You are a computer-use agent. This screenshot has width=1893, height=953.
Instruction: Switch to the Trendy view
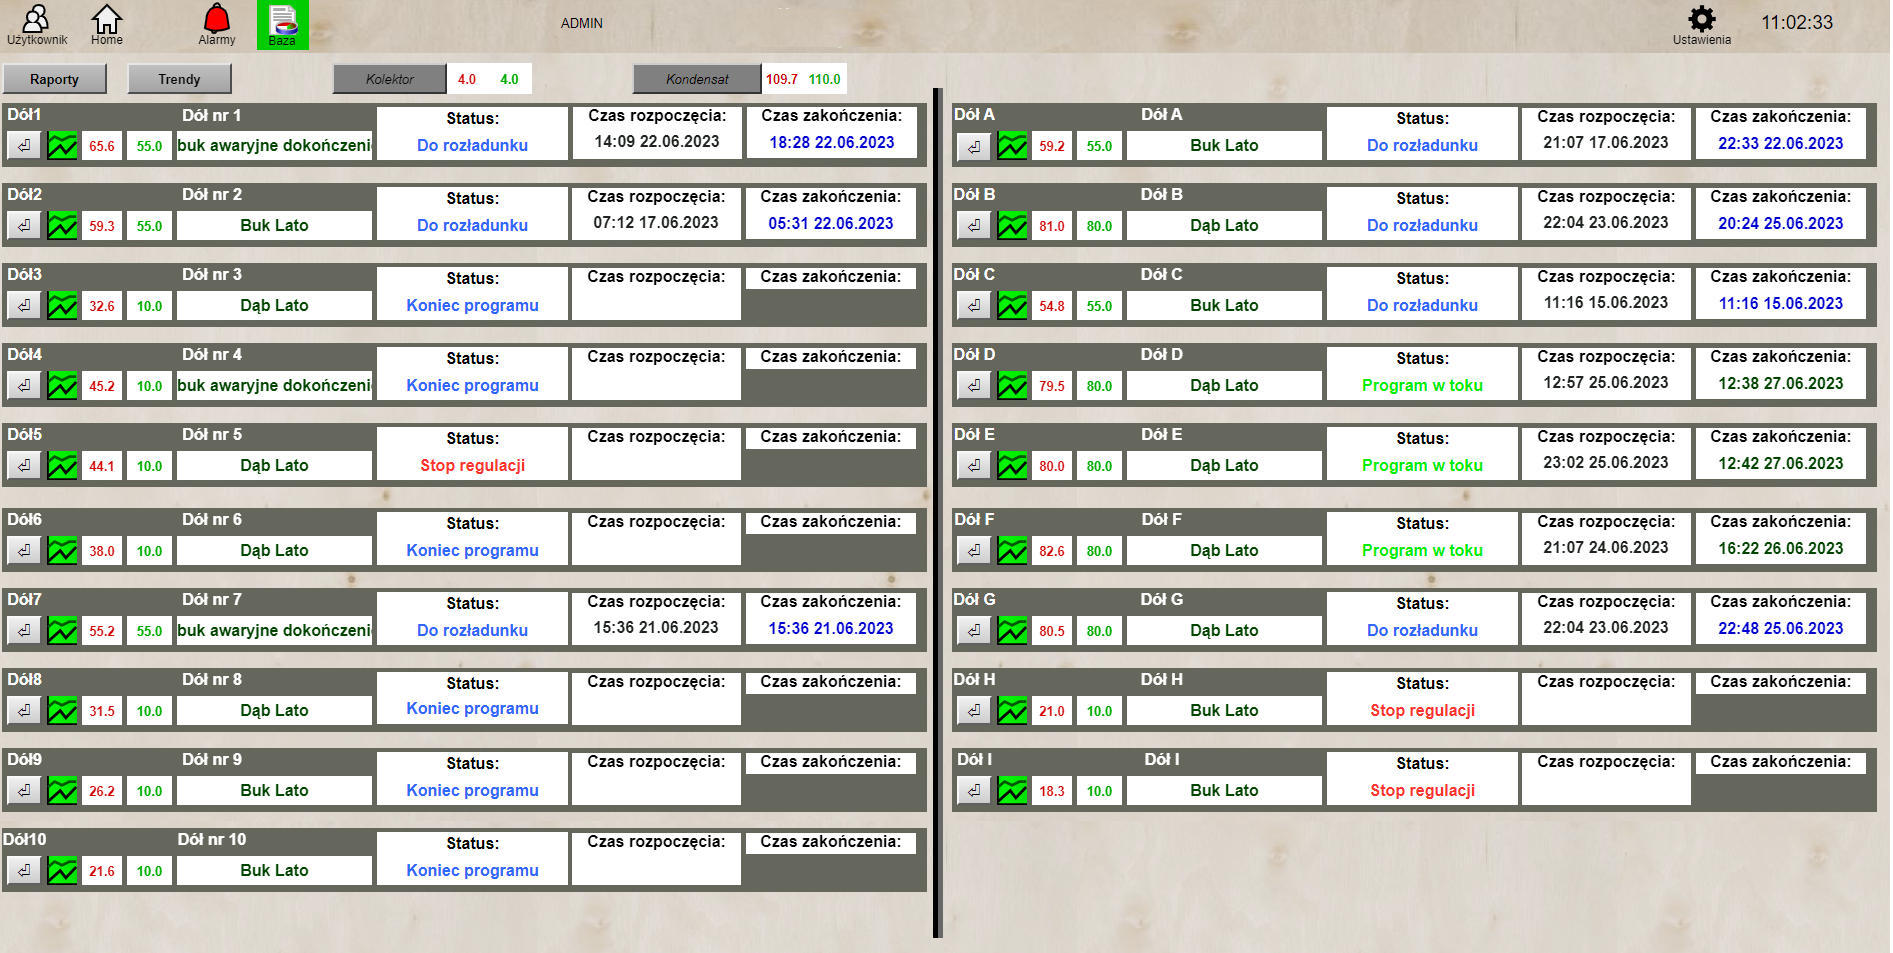tap(180, 78)
